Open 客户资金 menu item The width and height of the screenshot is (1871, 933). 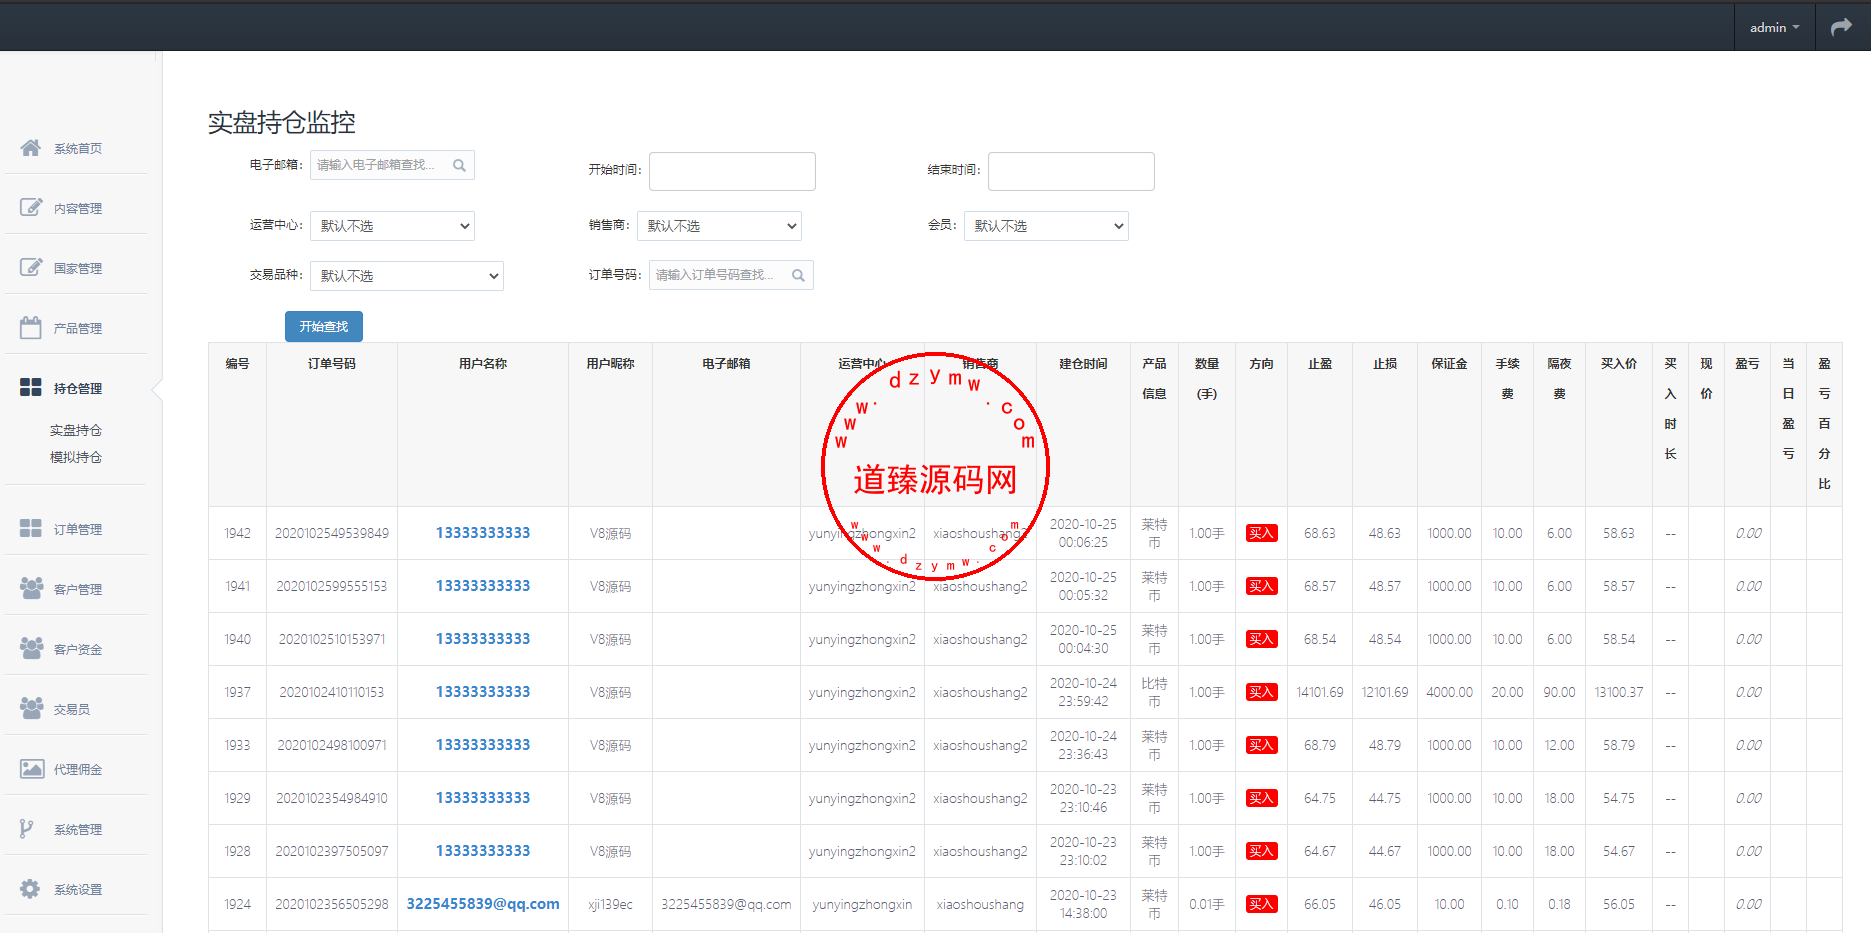pyautogui.click(x=78, y=649)
